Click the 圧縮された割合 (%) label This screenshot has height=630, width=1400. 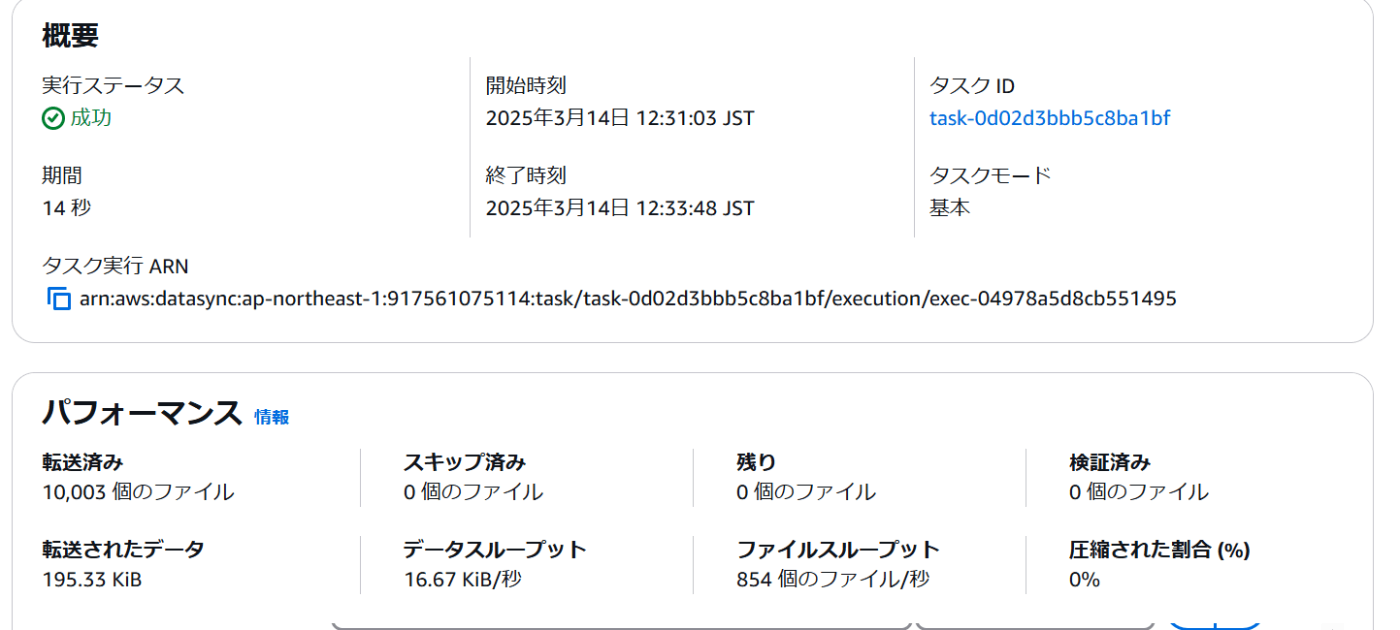1159,549
